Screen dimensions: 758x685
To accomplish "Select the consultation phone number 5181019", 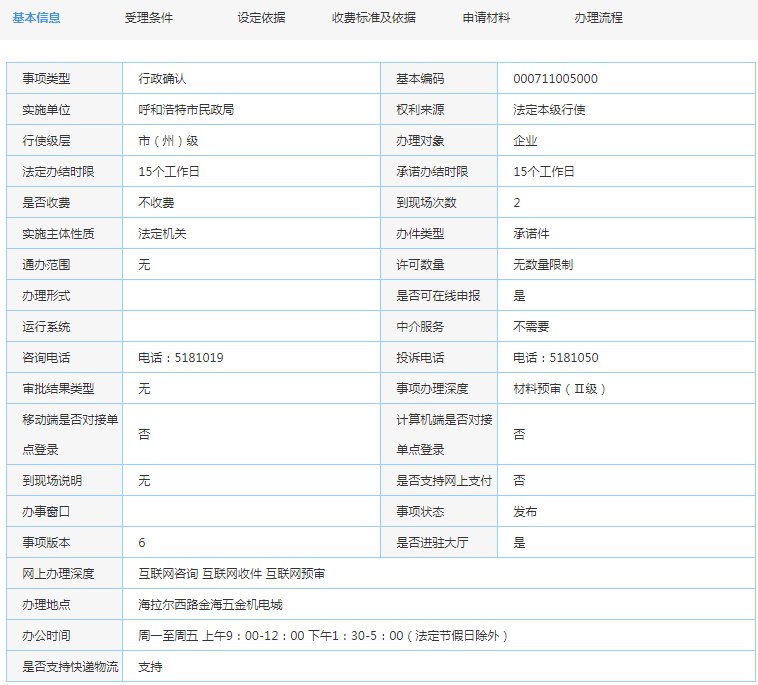I will coord(181,358).
